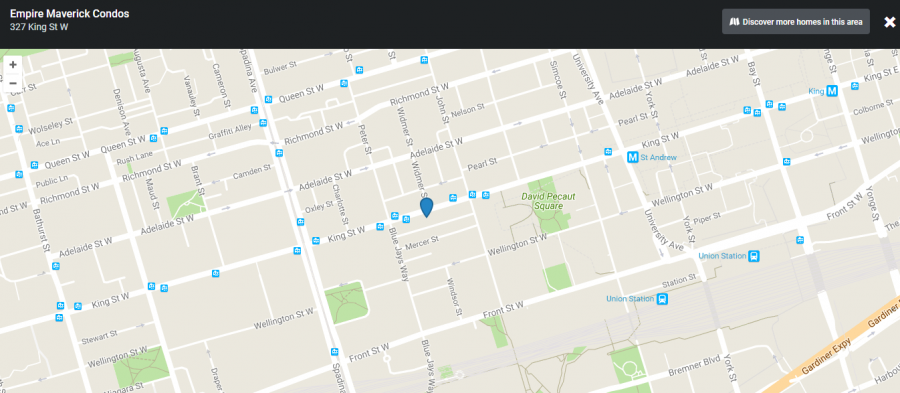Viewport: 900px width, 393px height.
Task: Click the transit stop icon by Bulwer St
Action: 359,70
